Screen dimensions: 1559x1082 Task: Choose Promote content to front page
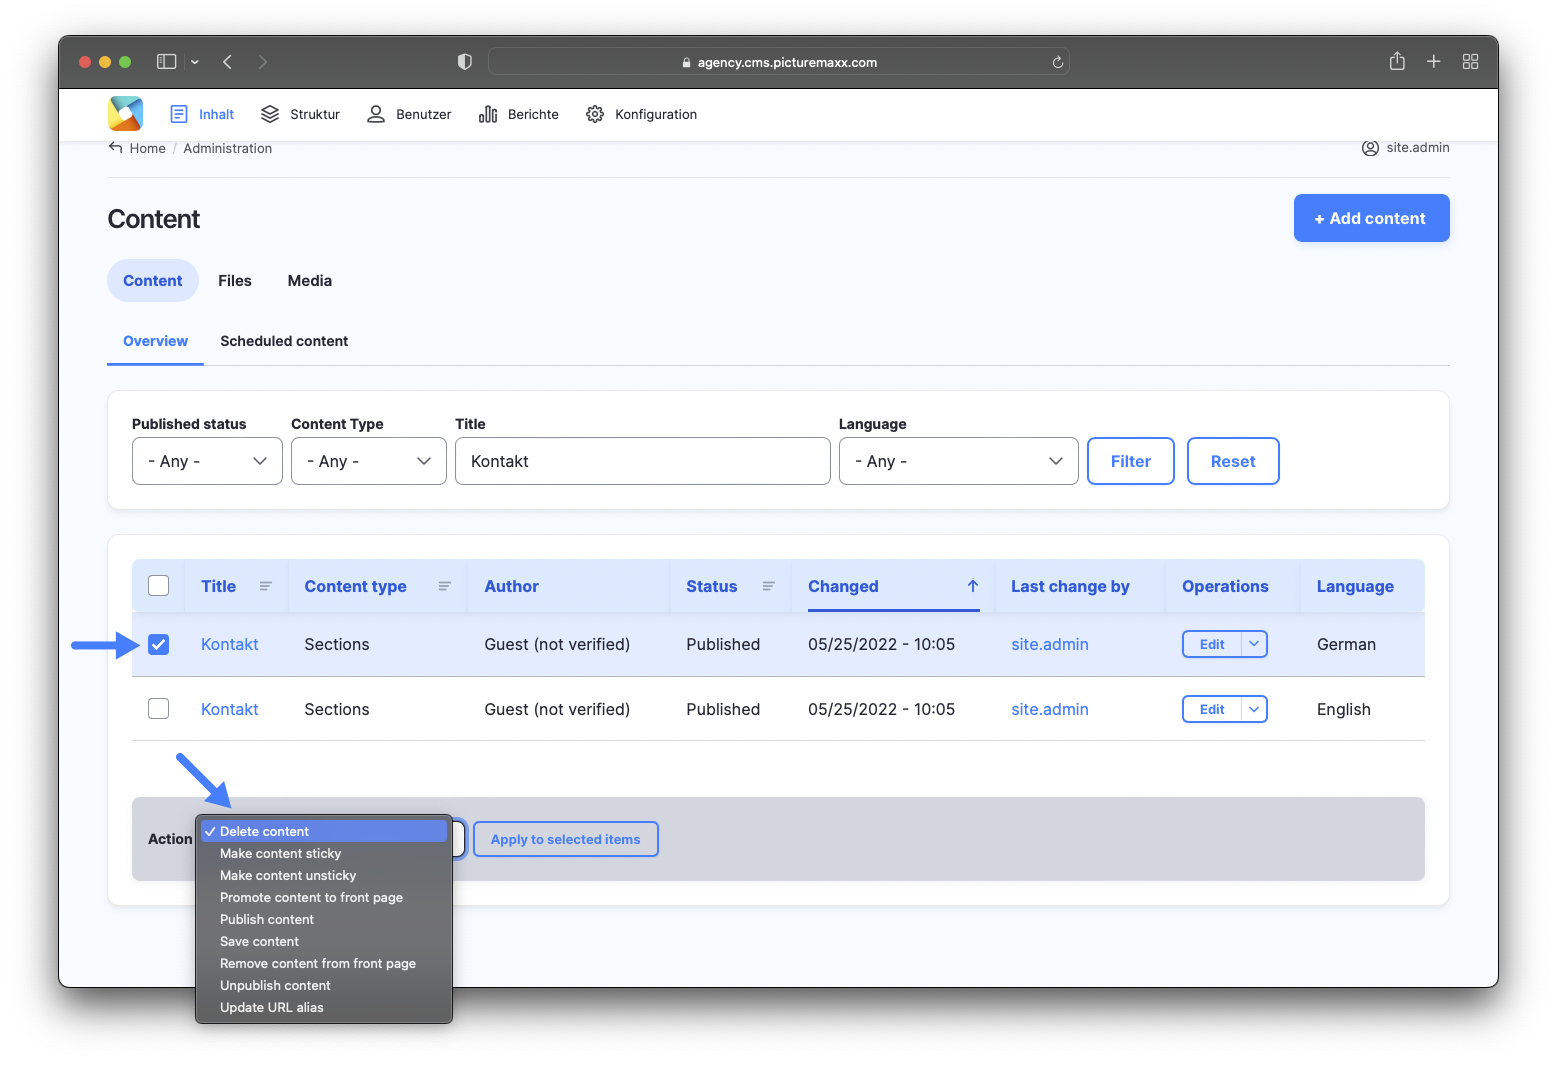pos(324,897)
